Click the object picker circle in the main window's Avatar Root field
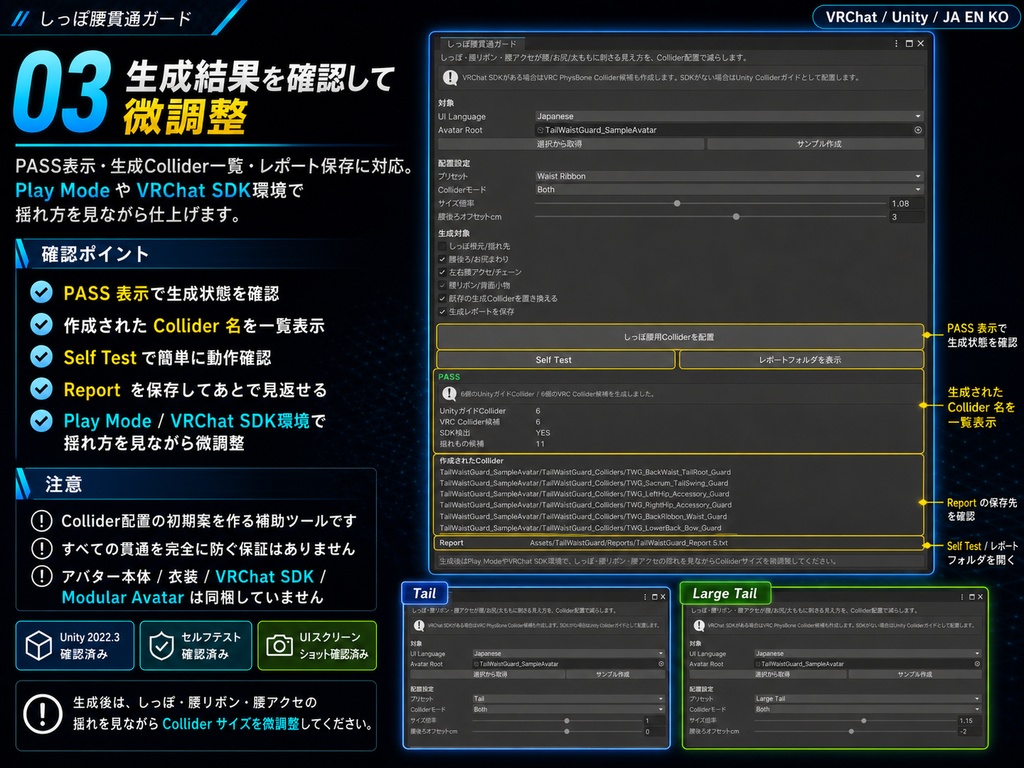 (x=918, y=130)
